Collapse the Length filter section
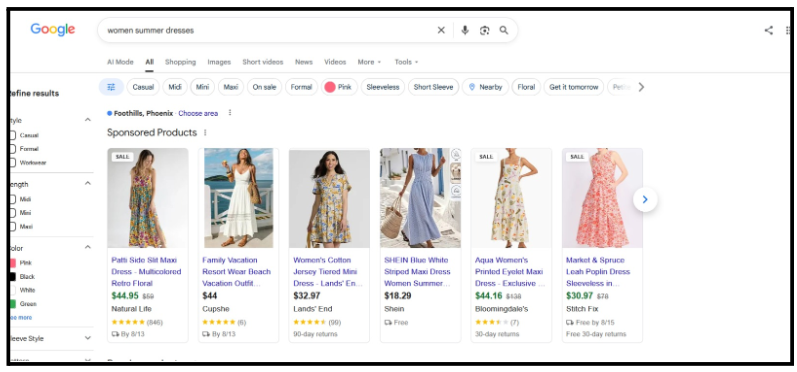The image size is (797, 372). pyautogui.click(x=87, y=183)
